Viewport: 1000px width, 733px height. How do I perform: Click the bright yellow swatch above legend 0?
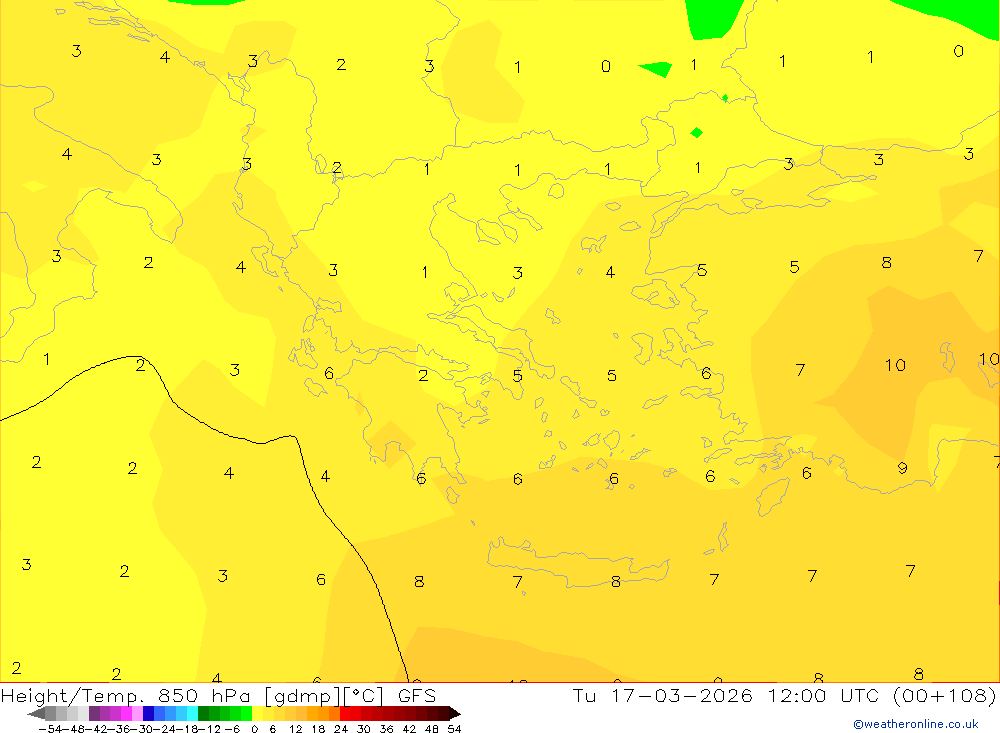(258, 713)
